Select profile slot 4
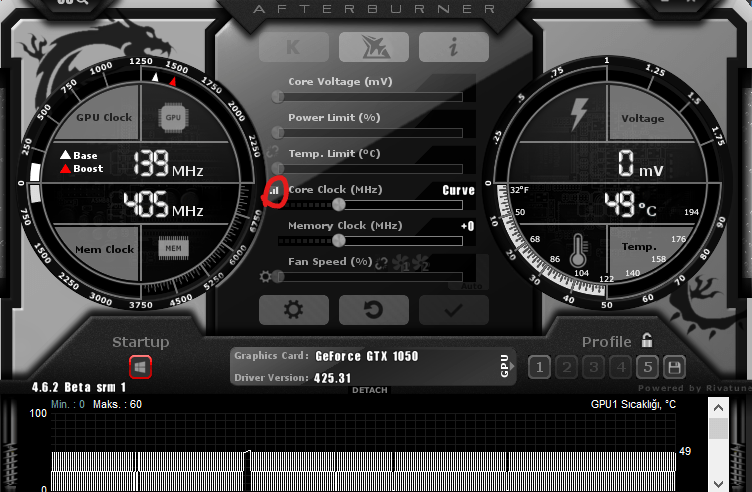Image resolution: width=752 pixels, height=492 pixels. point(621,368)
